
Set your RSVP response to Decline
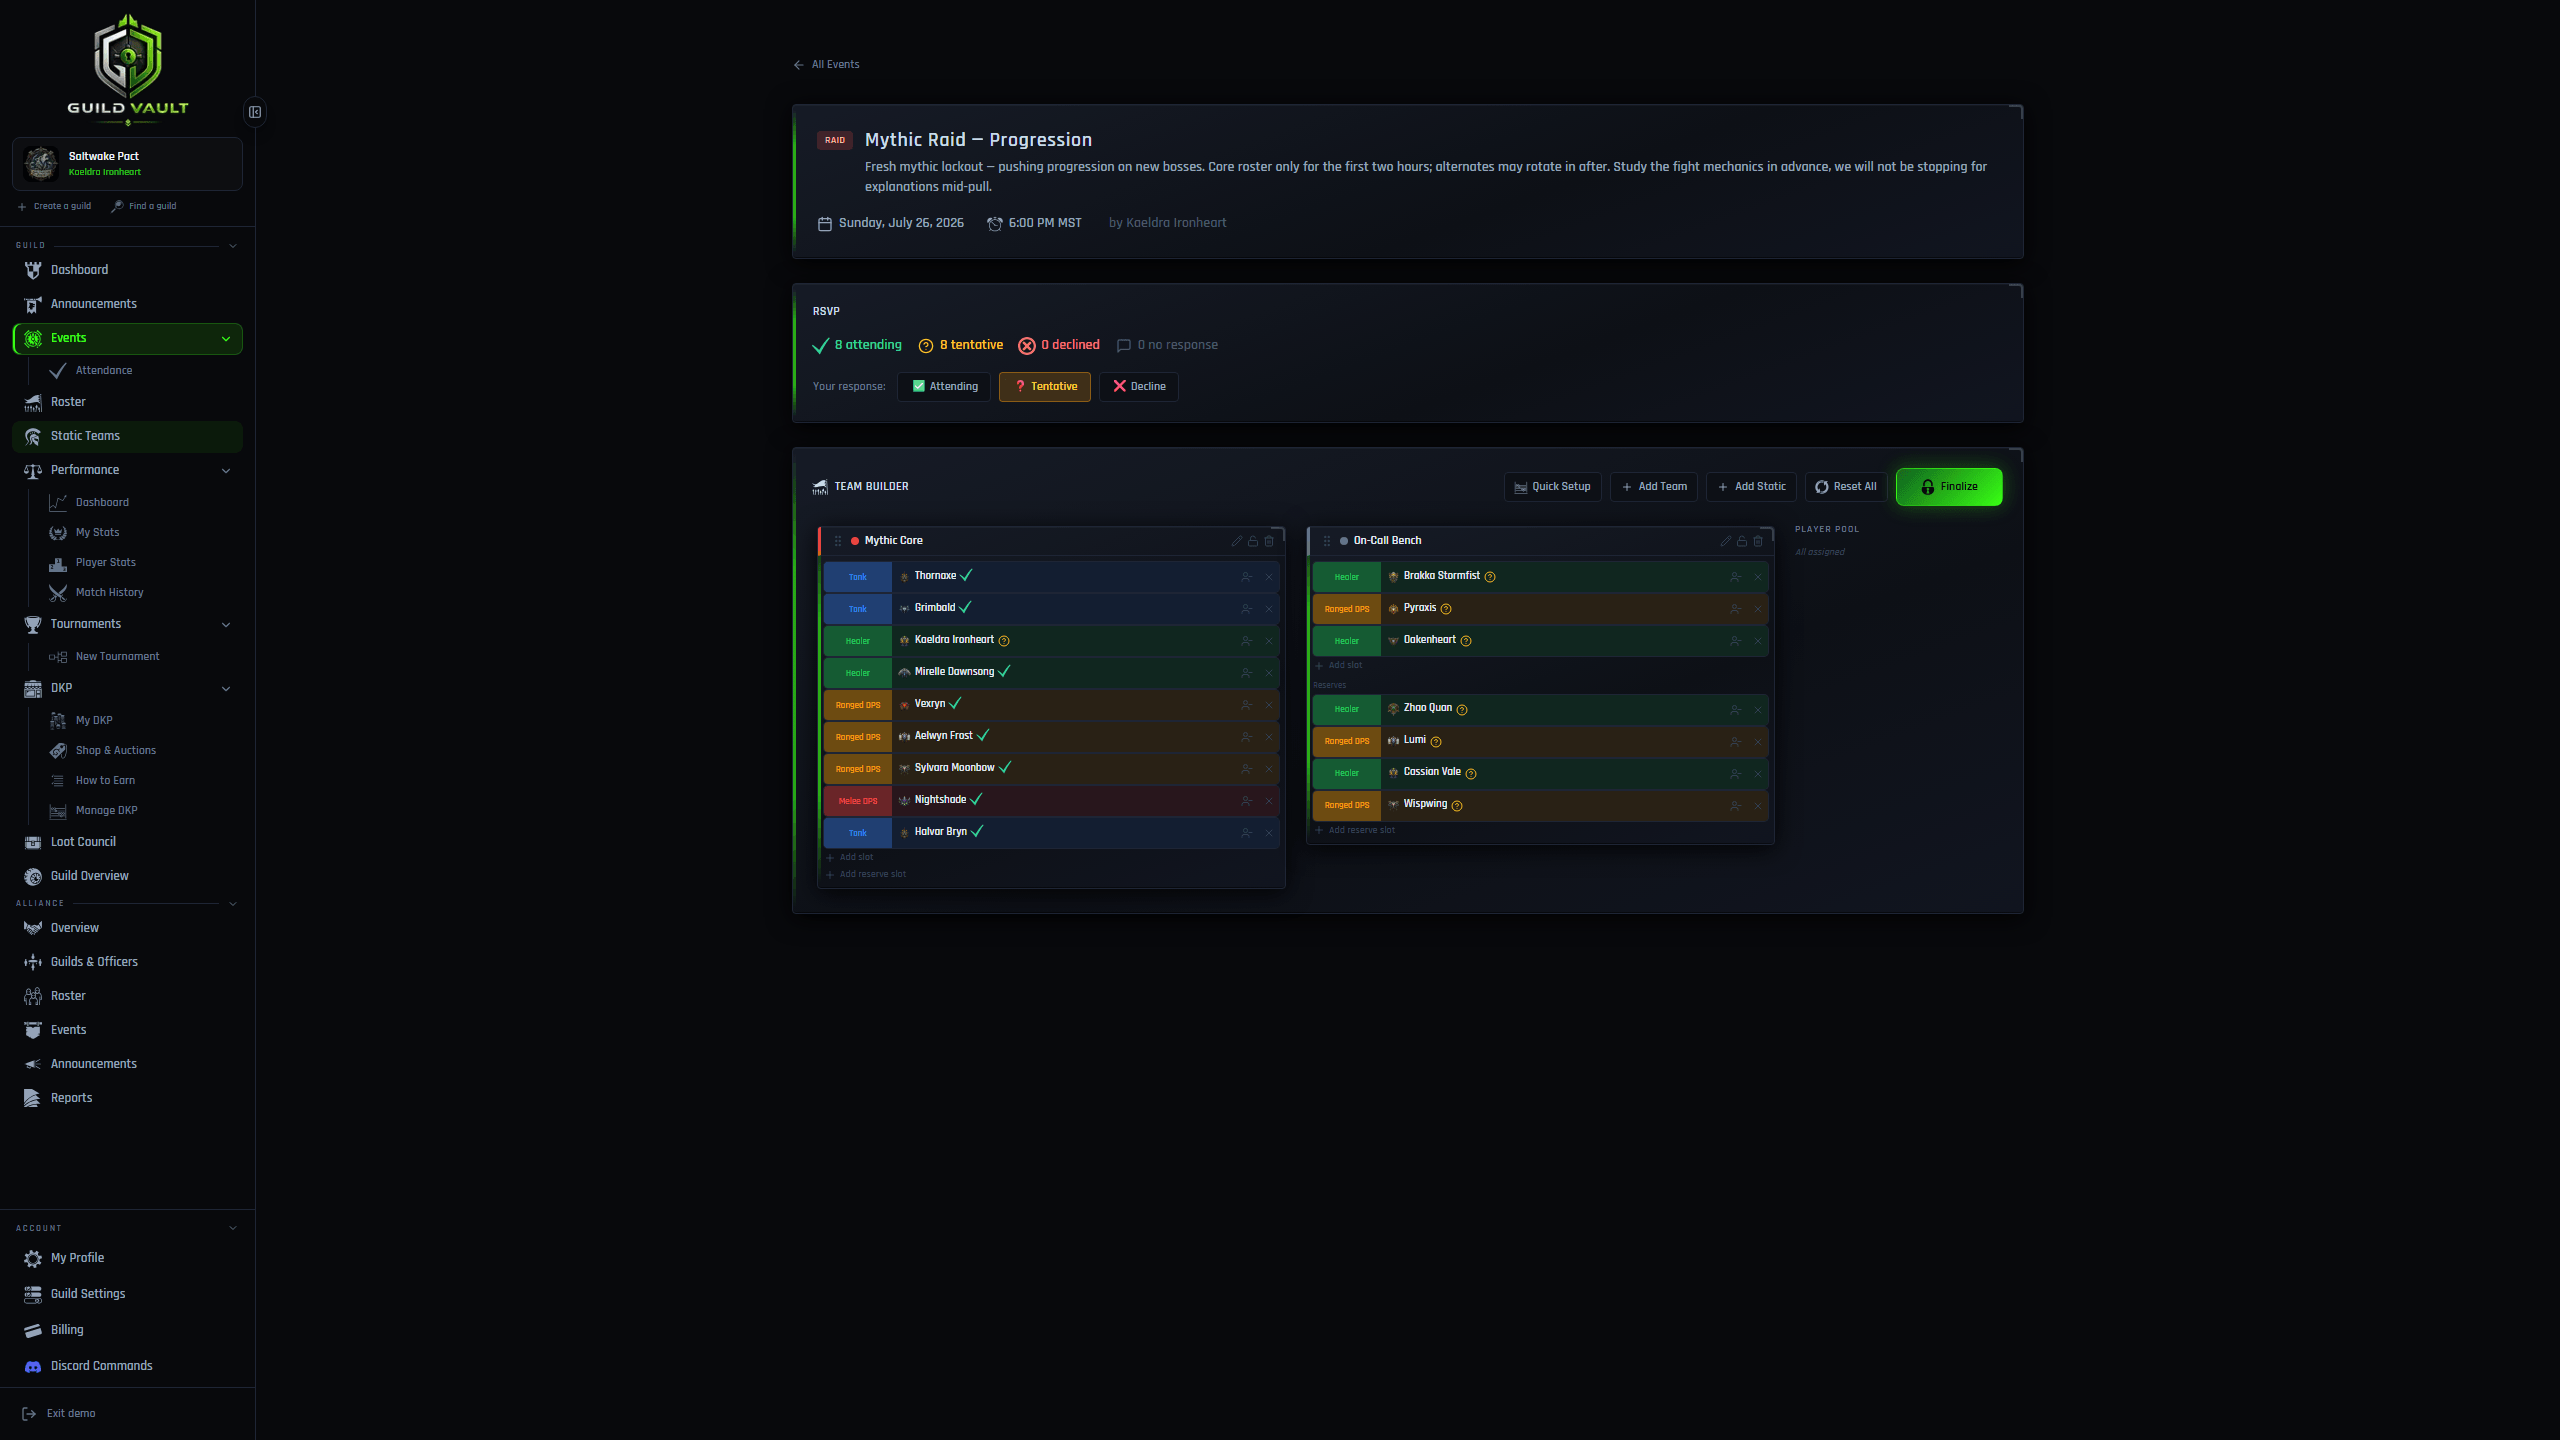[x=1138, y=387]
